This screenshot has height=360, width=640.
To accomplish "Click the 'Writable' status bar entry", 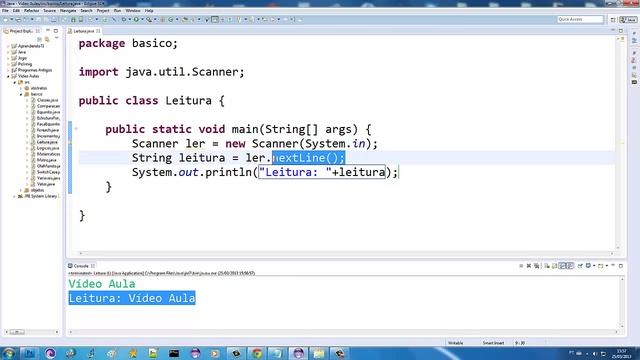I will tap(456, 343).
